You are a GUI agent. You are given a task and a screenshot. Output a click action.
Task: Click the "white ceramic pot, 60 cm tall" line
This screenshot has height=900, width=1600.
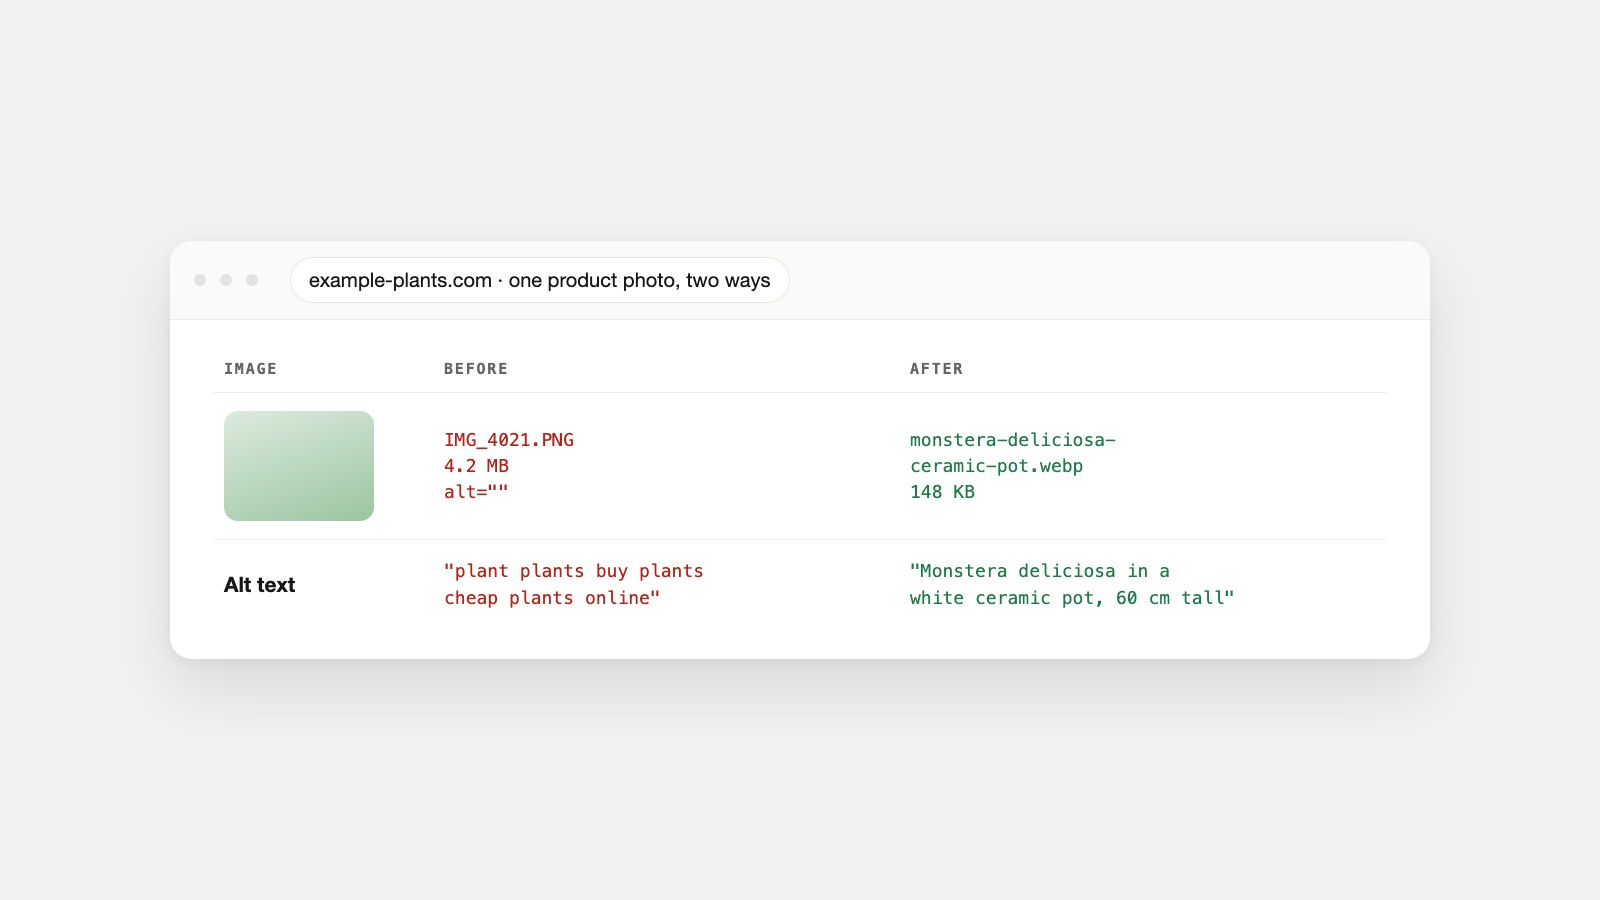(1072, 598)
